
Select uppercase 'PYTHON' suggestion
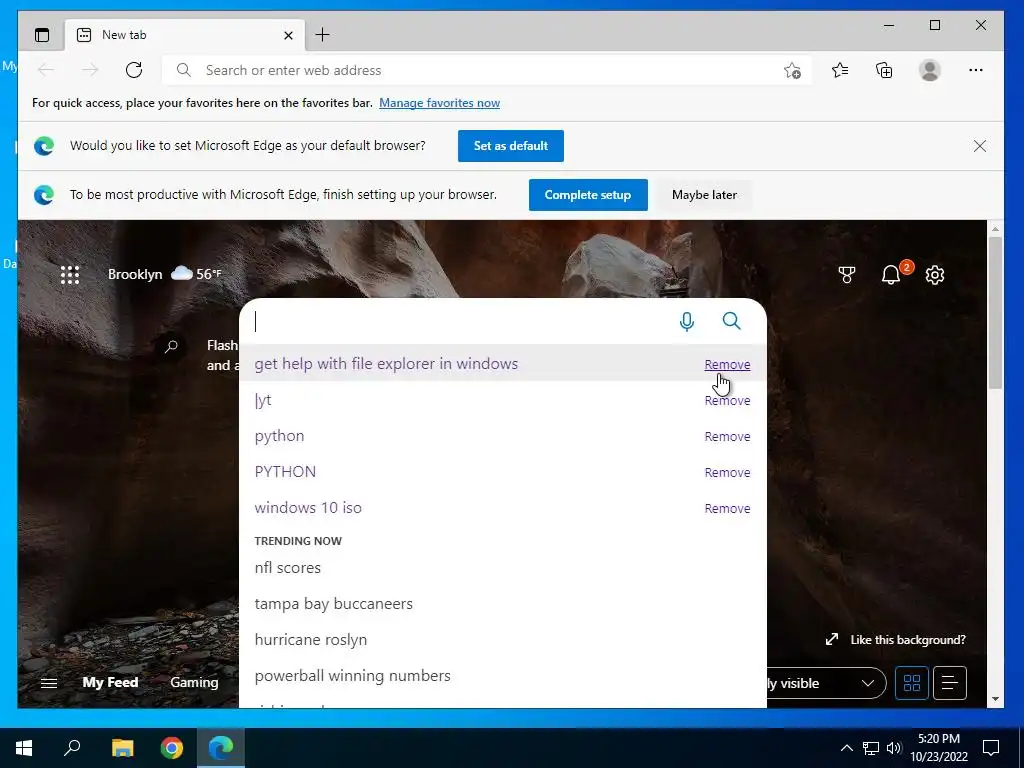(x=285, y=472)
